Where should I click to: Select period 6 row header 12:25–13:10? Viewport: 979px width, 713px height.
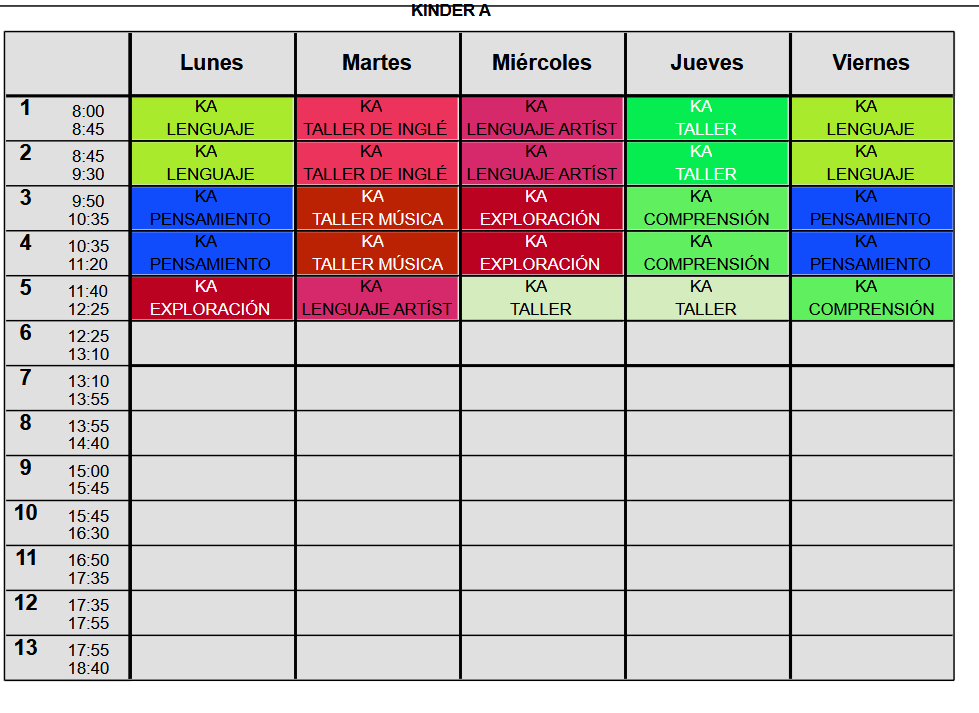(67, 343)
